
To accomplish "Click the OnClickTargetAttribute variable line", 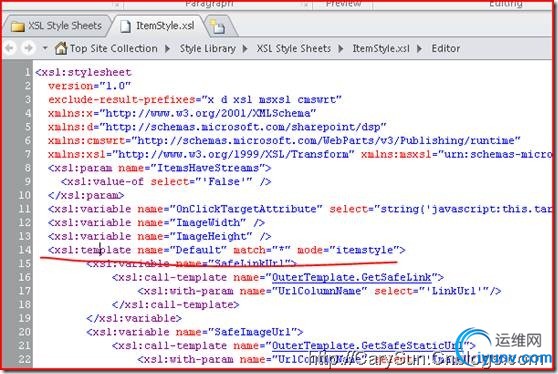I will click(300, 209).
